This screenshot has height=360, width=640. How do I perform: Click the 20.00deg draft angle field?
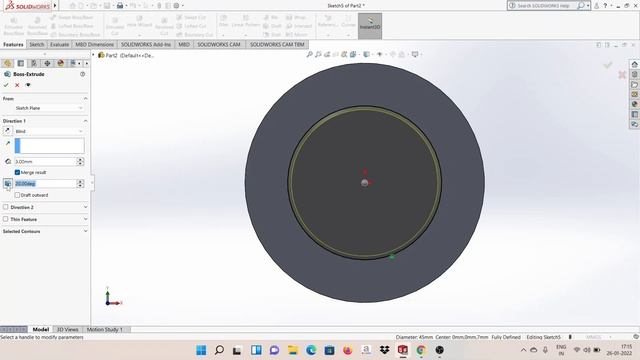(45, 184)
